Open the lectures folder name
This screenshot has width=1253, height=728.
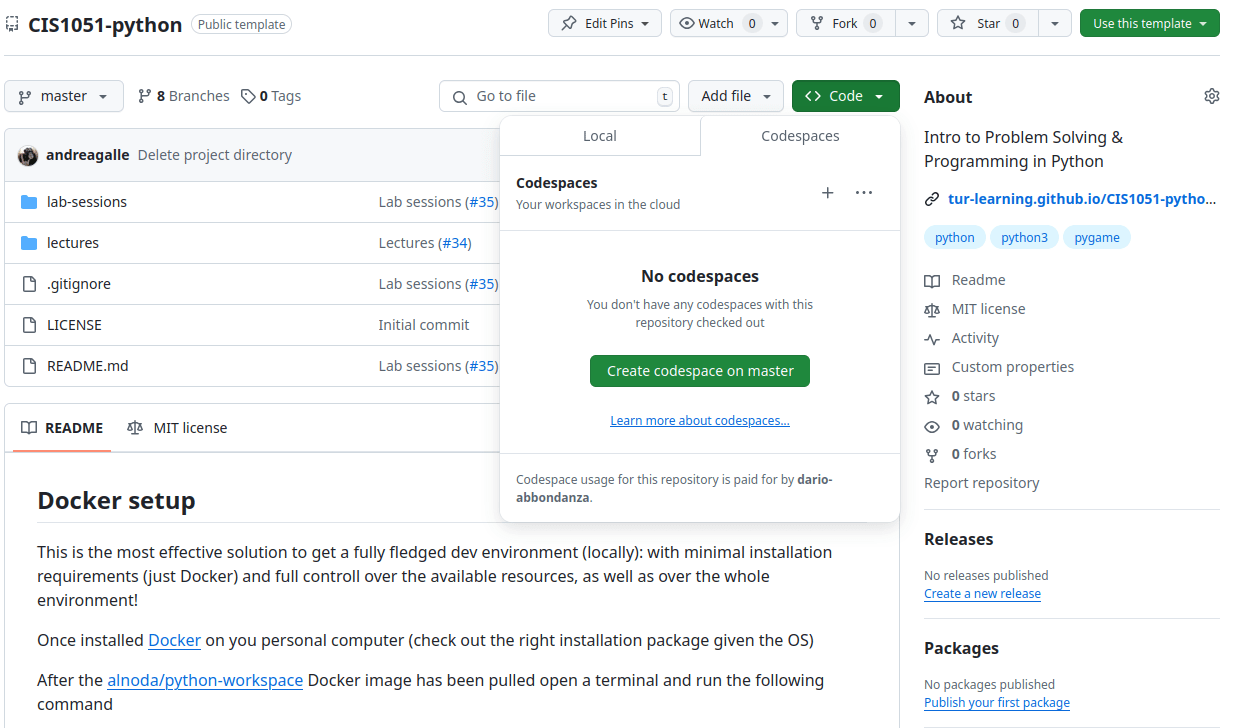(73, 243)
